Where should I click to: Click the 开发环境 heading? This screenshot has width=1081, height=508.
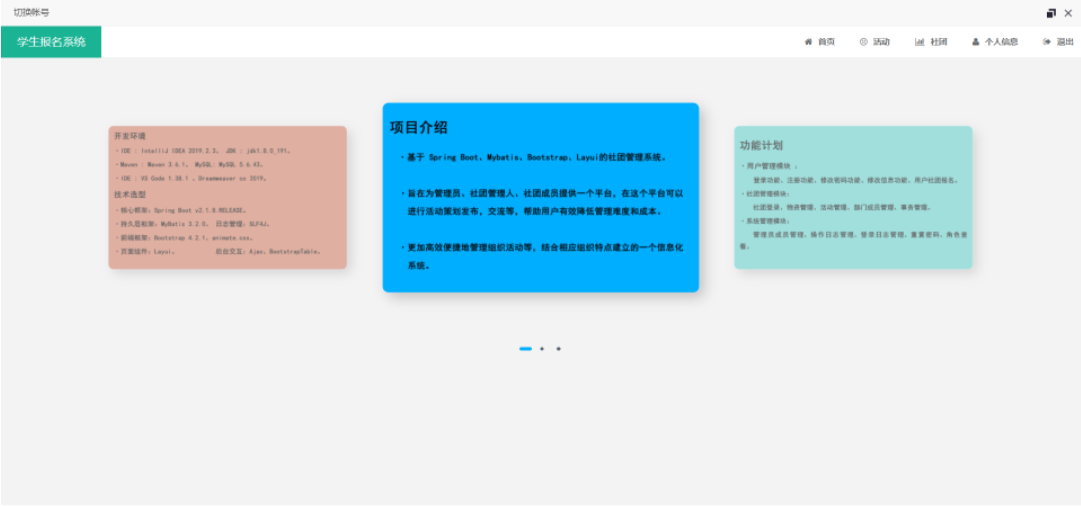[130, 136]
